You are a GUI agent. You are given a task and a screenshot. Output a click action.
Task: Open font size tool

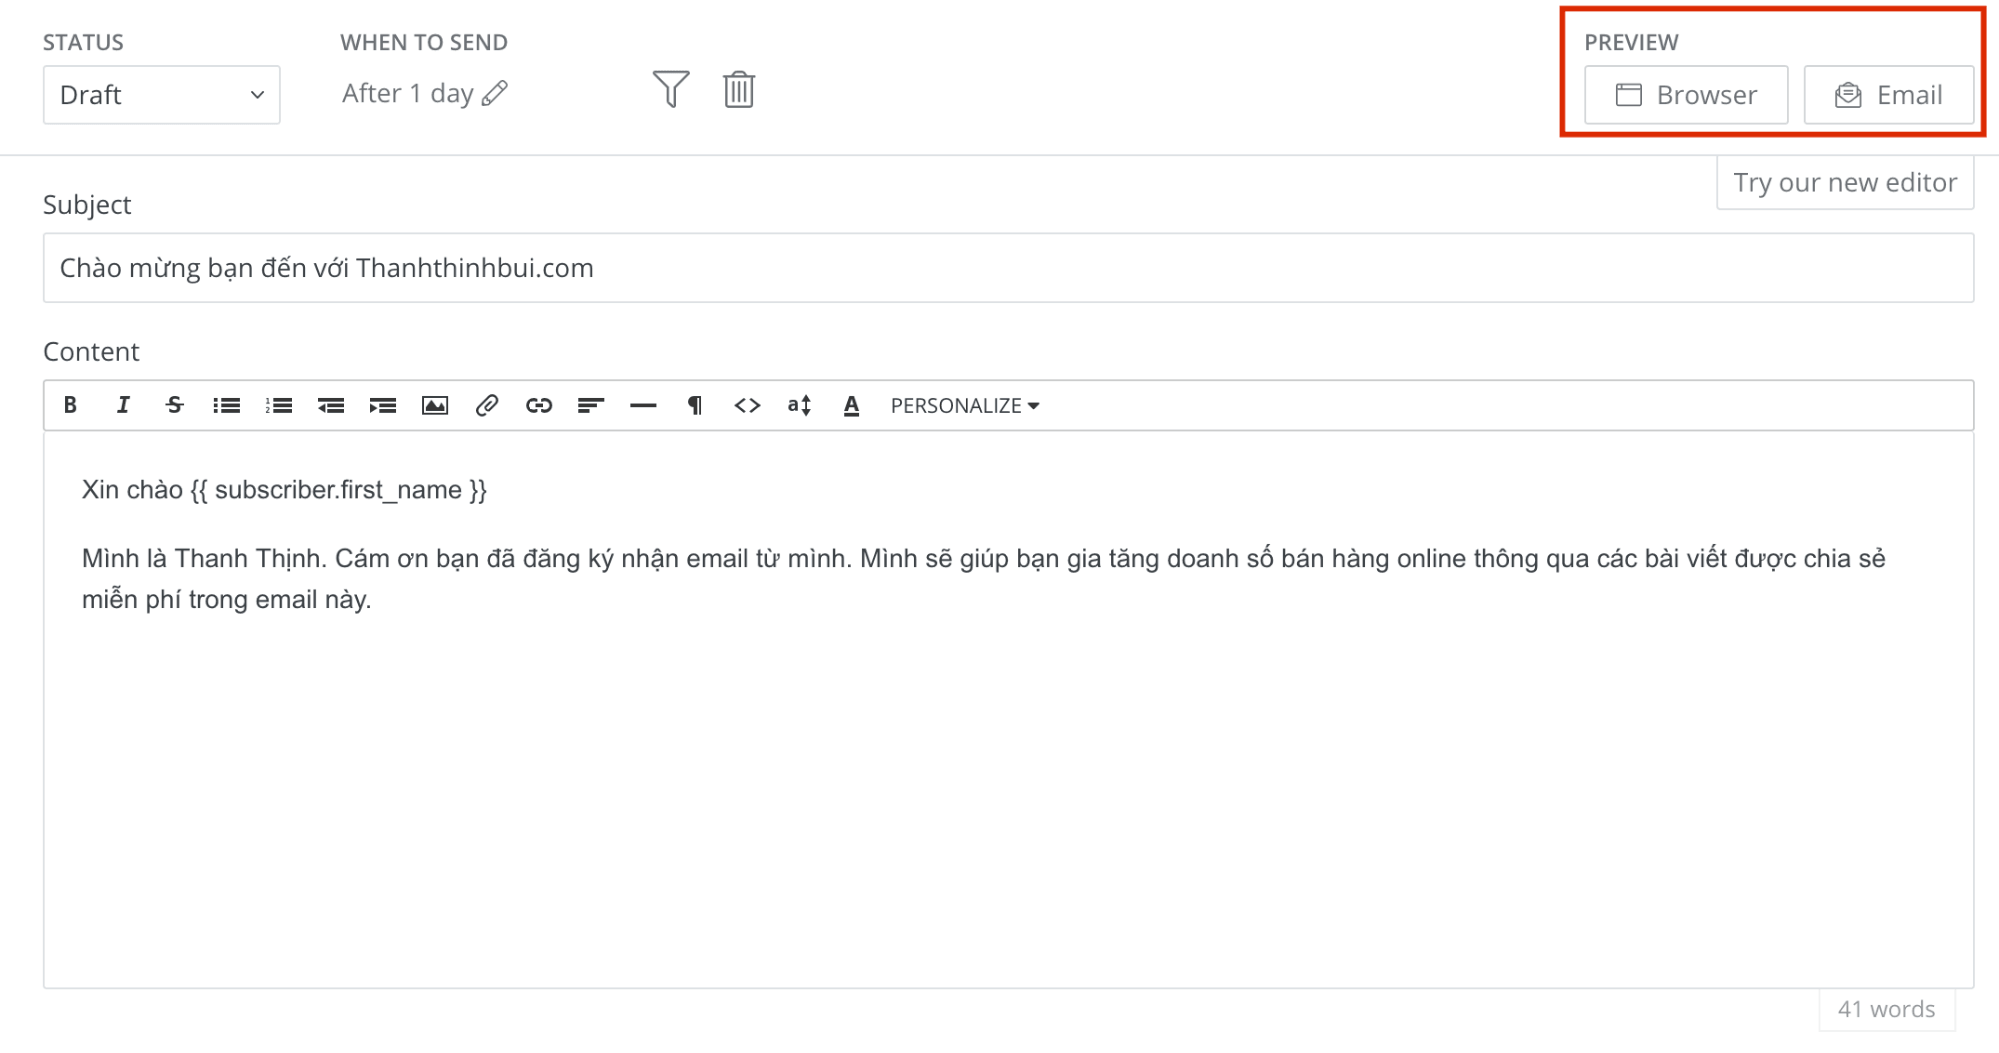798,405
